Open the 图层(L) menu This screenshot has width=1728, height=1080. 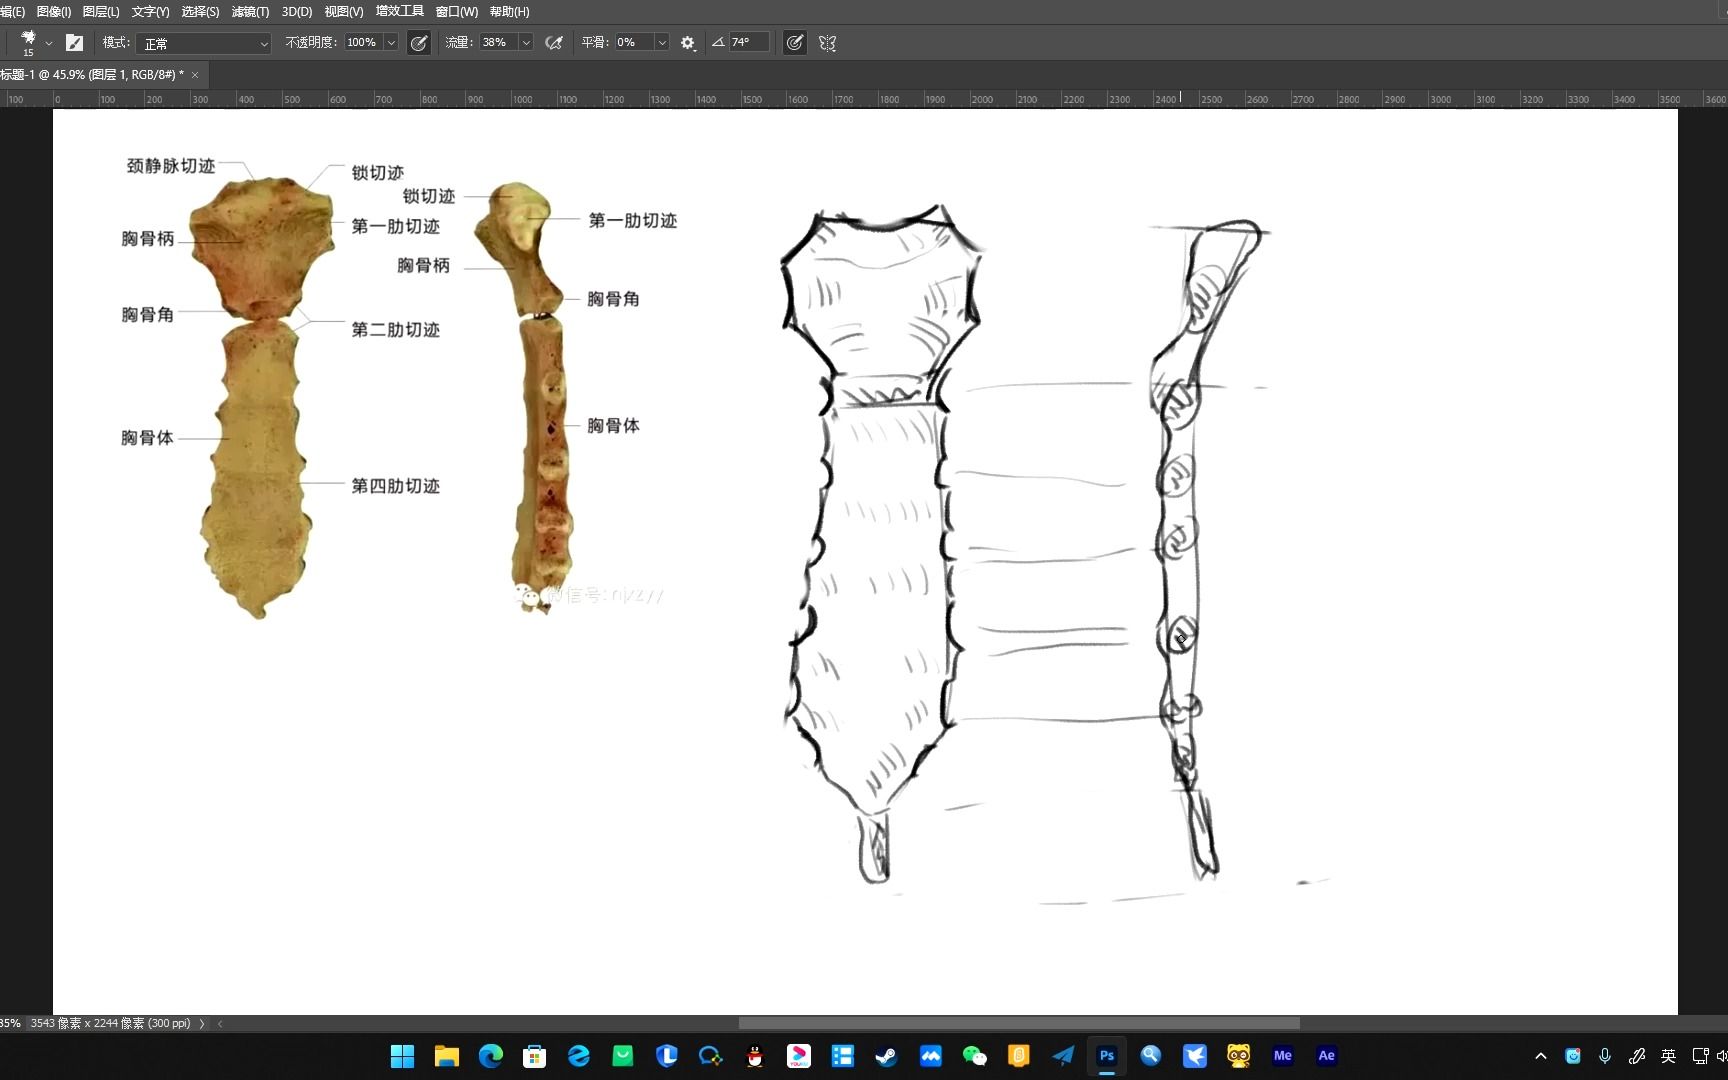(101, 11)
